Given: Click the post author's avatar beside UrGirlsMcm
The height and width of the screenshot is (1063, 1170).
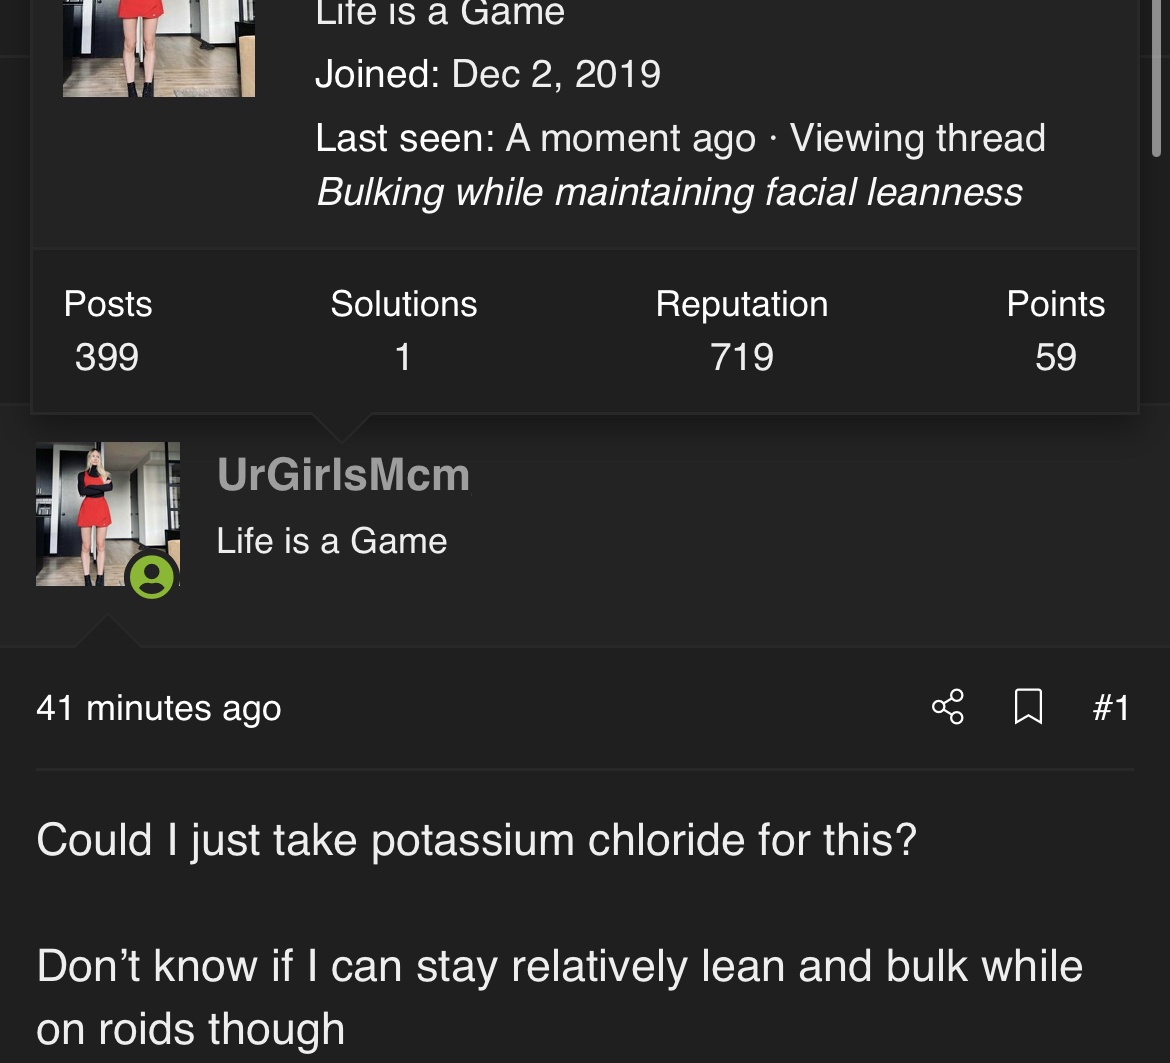Looking at the screenshot, I should (x=107, y=513).
